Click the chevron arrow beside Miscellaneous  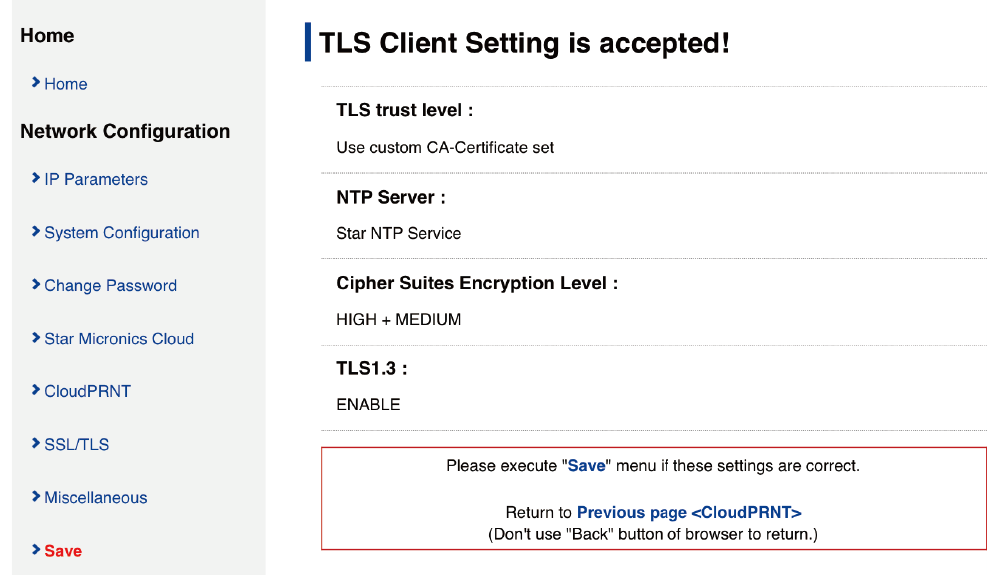pyautogui.click(x=36, y=497)
